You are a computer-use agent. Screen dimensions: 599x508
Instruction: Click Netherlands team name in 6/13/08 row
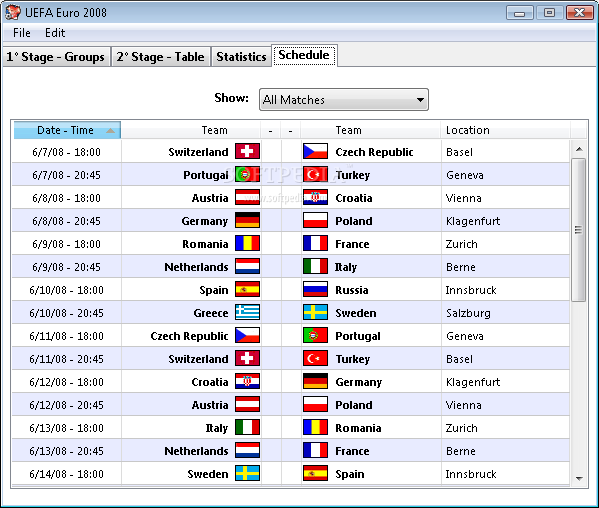tap(196, 451)
